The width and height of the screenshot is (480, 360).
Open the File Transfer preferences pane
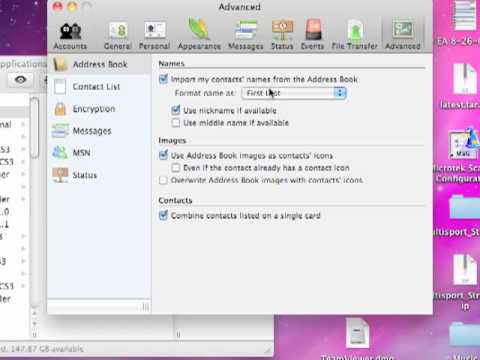point(354,36)
